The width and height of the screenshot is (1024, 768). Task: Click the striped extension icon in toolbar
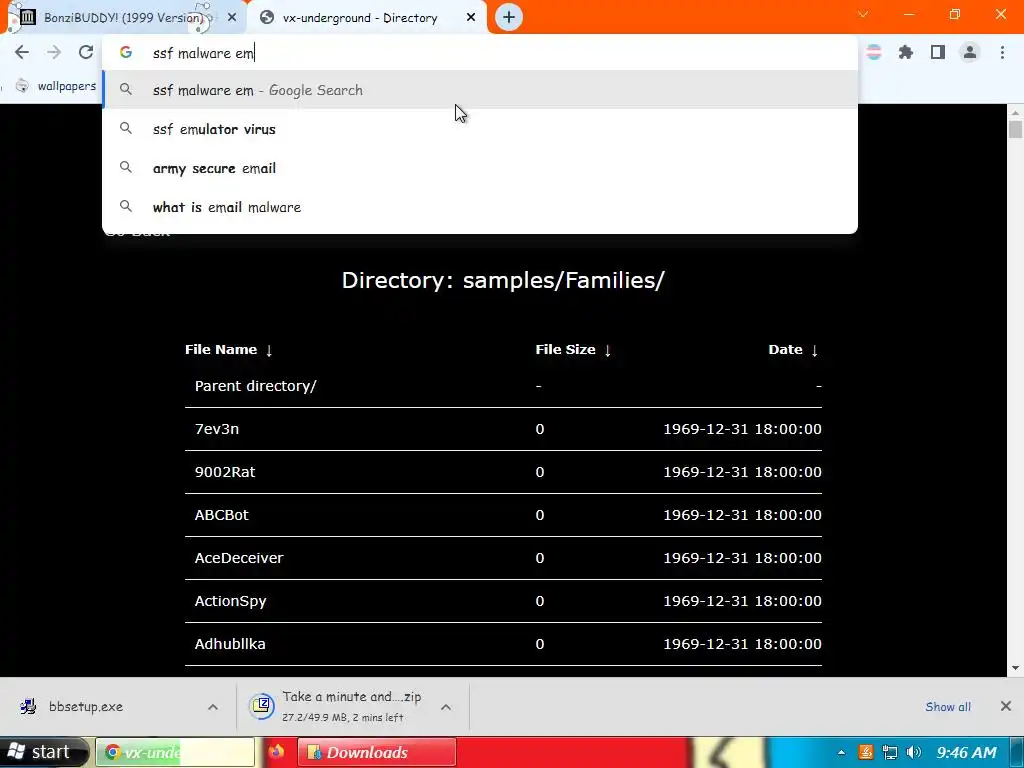(874, 52)
